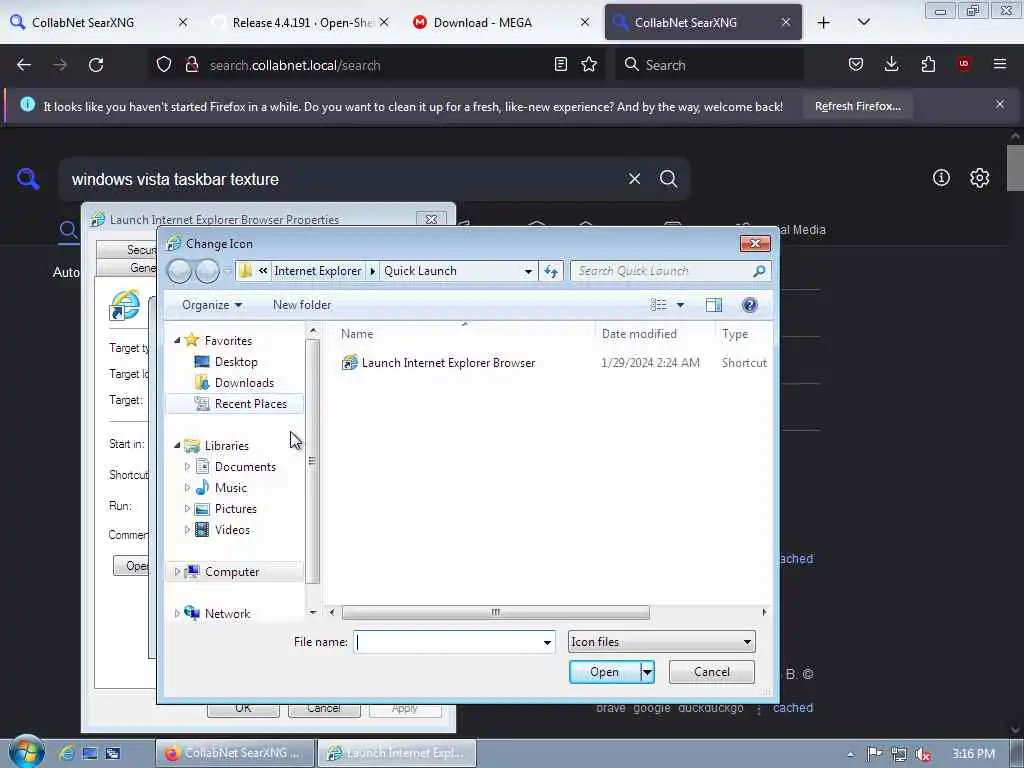Image resolution: width=1024 pixels, height=768 pixels.
Task: Show hidden tray icons arrow
Action: [850, 754]
